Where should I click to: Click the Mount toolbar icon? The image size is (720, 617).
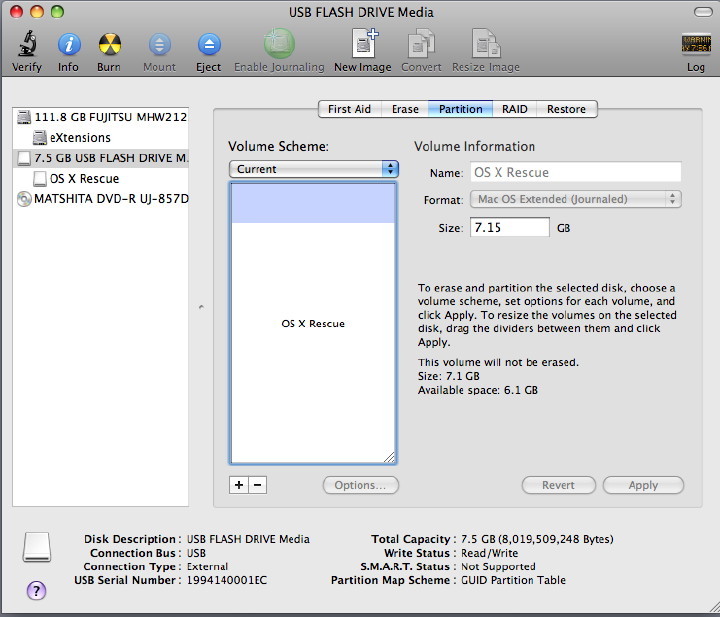[159, 45]
